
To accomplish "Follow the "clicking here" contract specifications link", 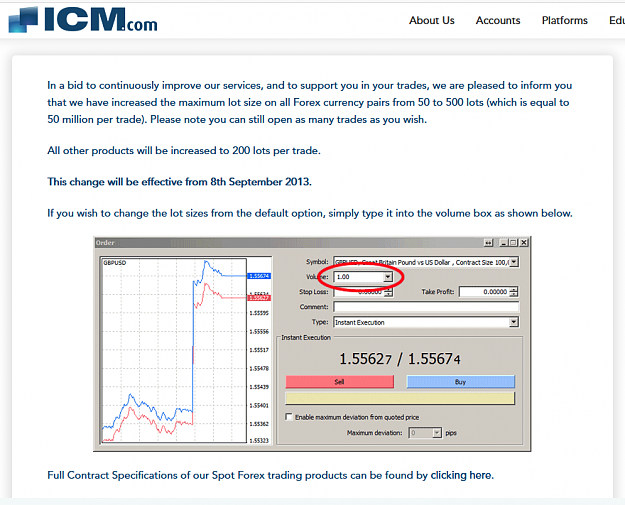I will tap(462, 475).
